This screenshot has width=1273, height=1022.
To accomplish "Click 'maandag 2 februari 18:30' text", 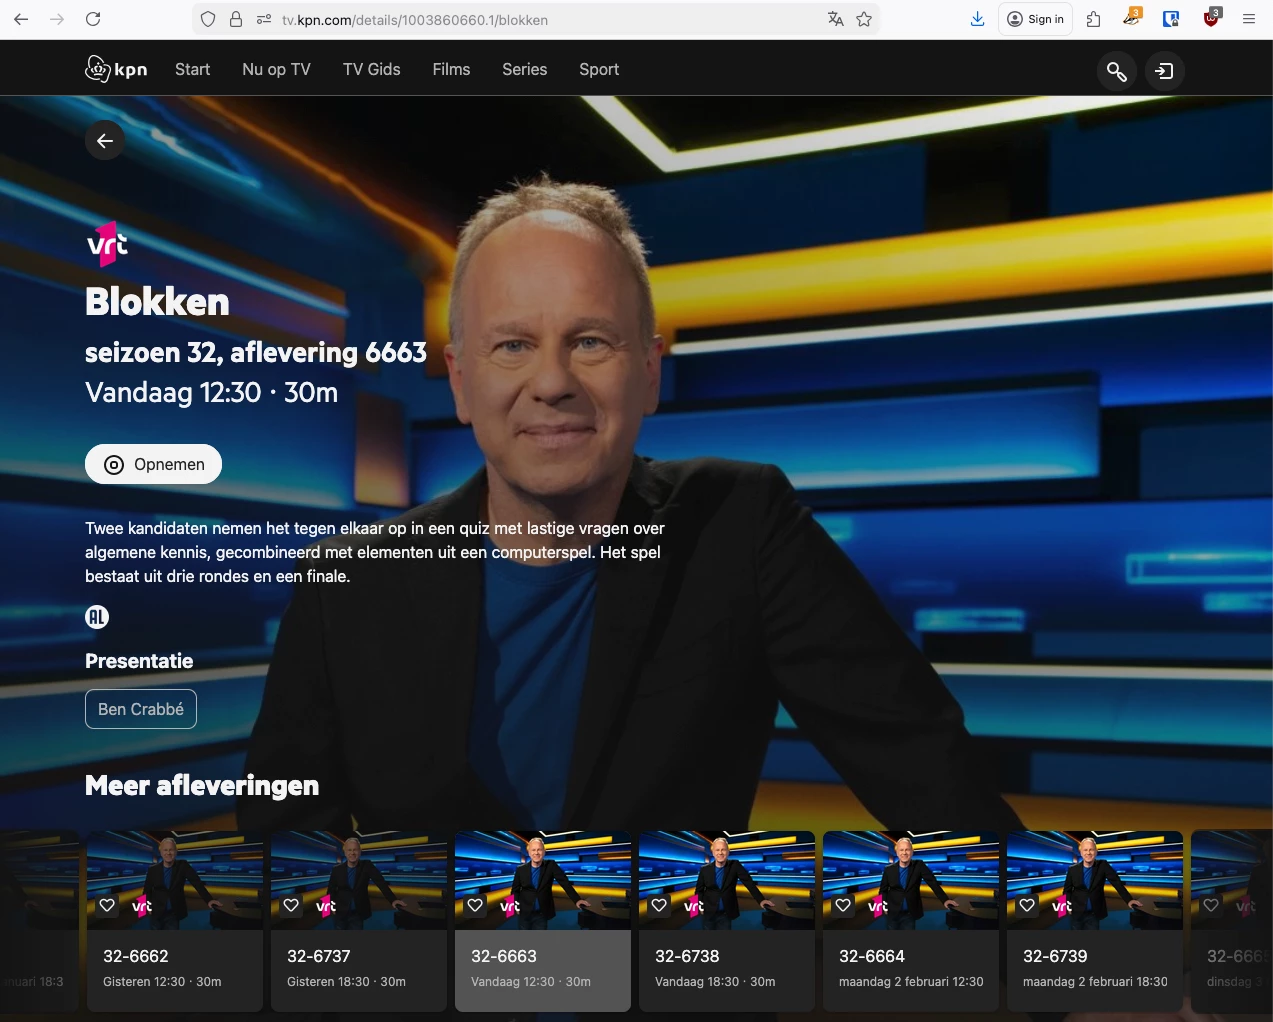I will point(1095,982).
